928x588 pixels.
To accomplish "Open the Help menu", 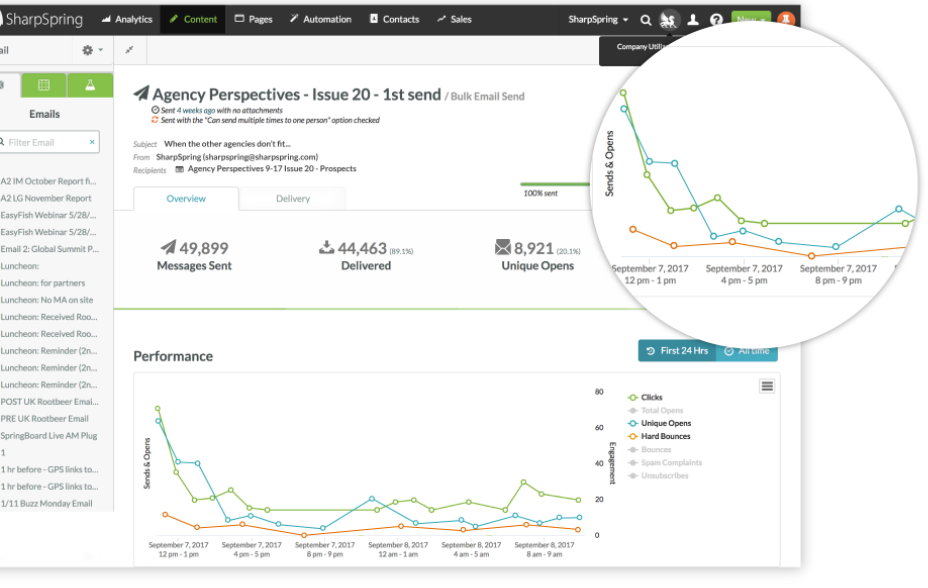I will coord(715,18).
